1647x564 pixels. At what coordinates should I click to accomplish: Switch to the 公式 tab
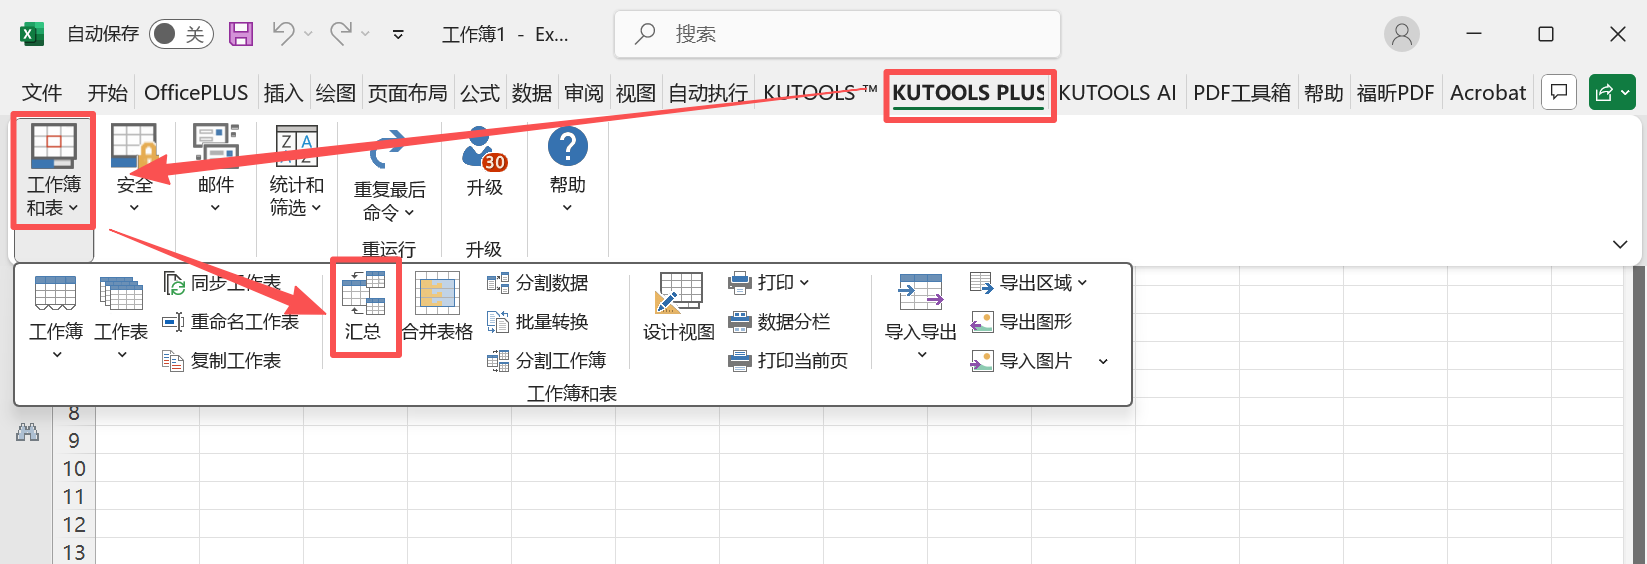coord(480,93)
